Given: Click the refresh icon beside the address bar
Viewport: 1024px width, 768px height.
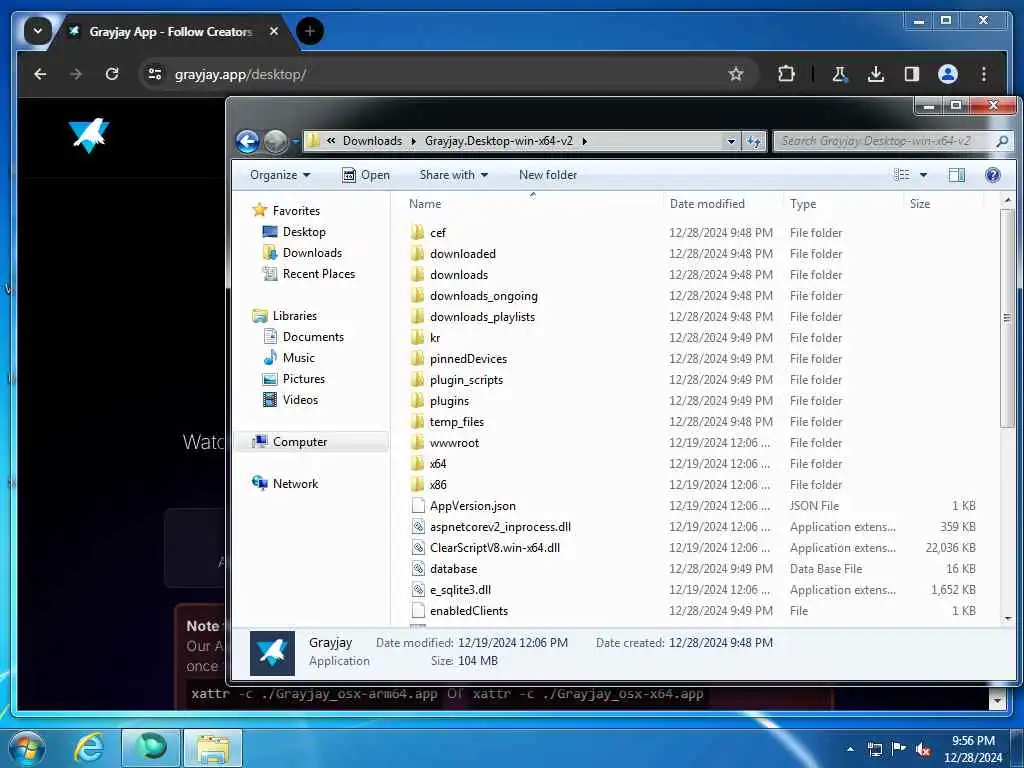Looking at the screenshot, I should click(754, 141).
